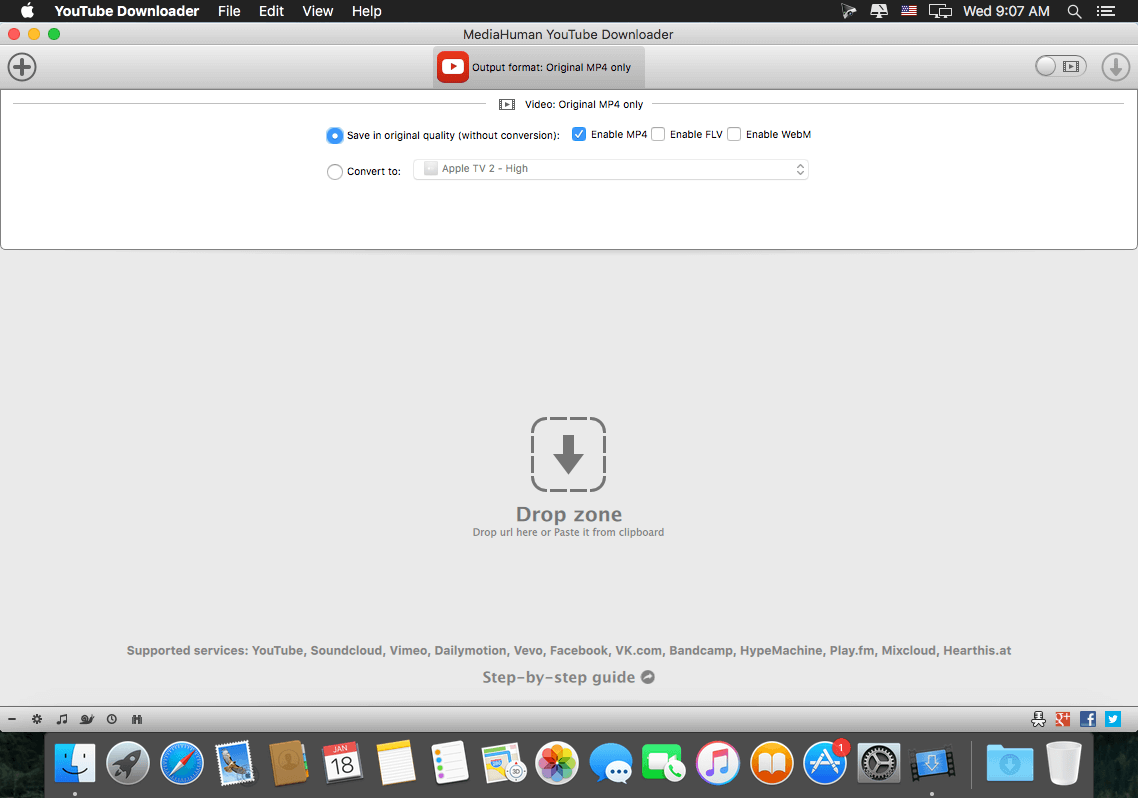Click the binoculars search icon

point(136,719)
